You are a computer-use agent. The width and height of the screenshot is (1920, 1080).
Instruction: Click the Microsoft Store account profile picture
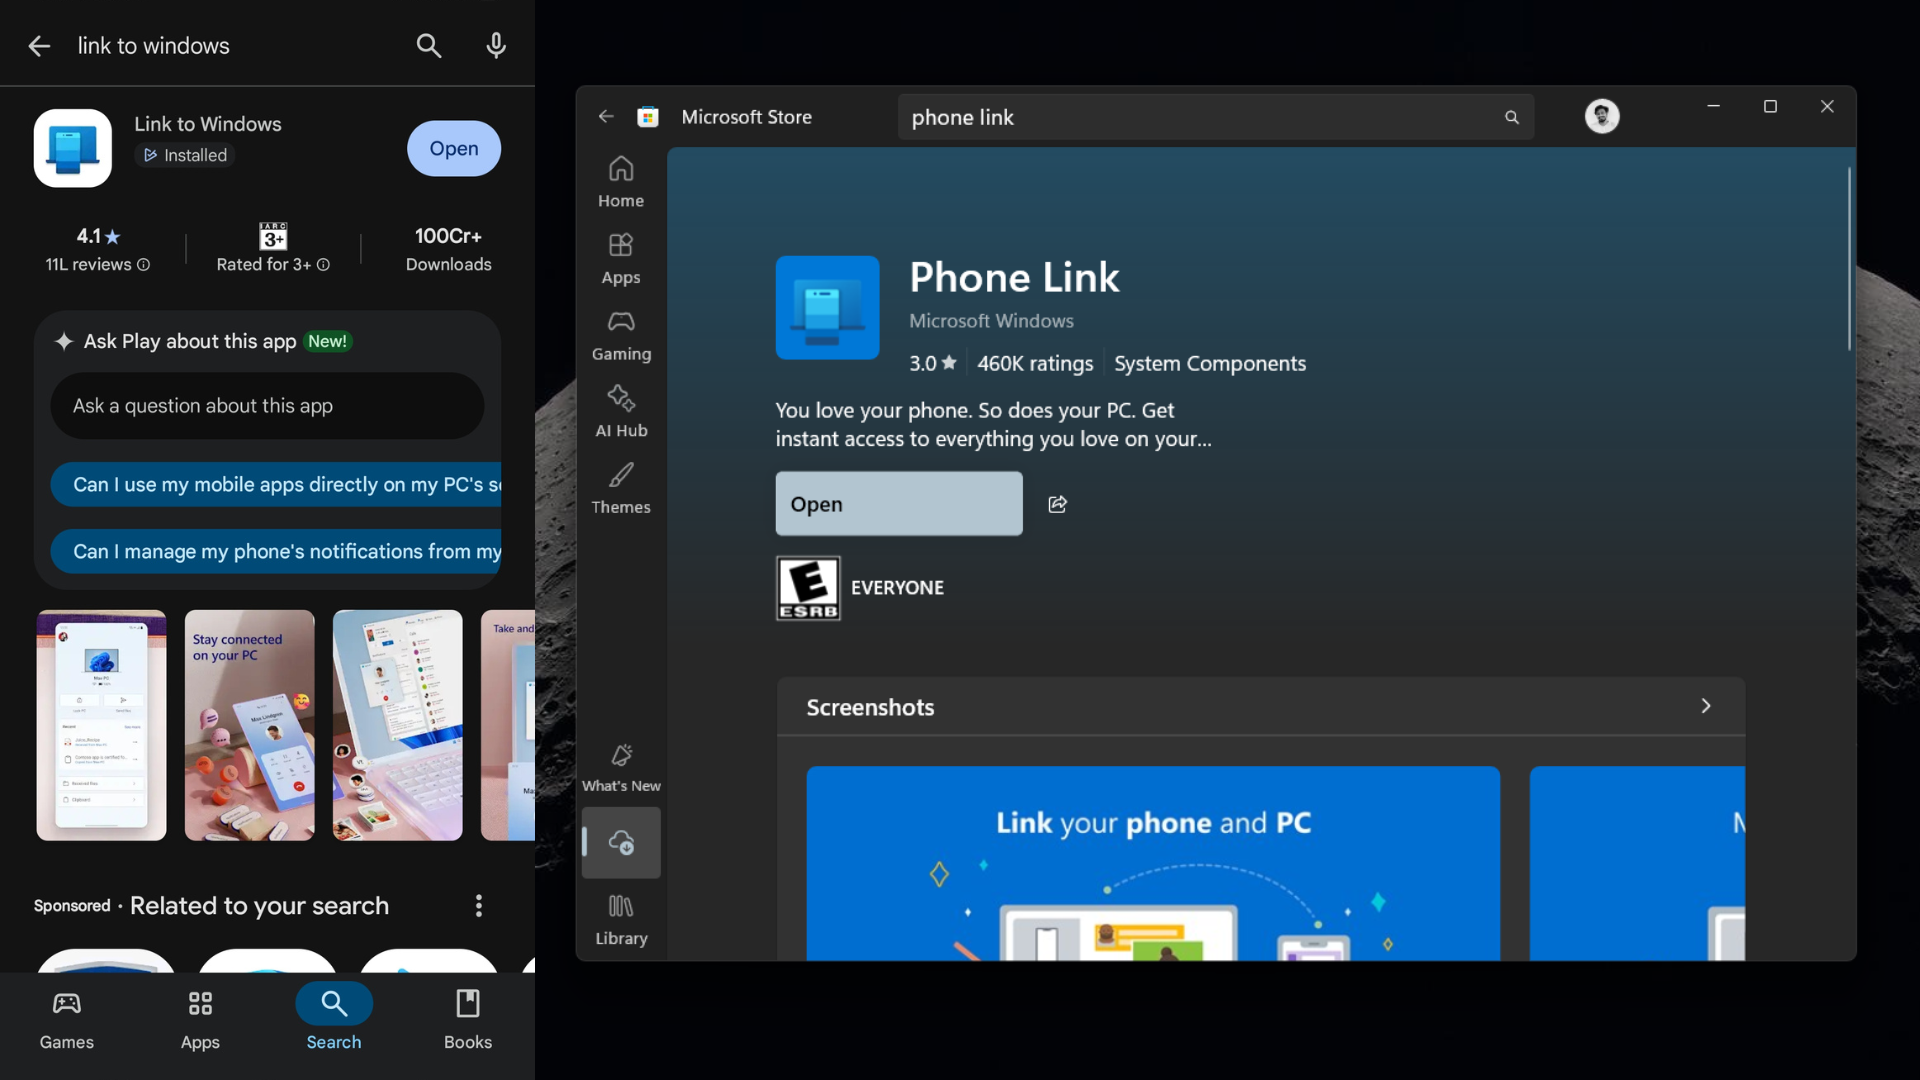pos(1602,116)
